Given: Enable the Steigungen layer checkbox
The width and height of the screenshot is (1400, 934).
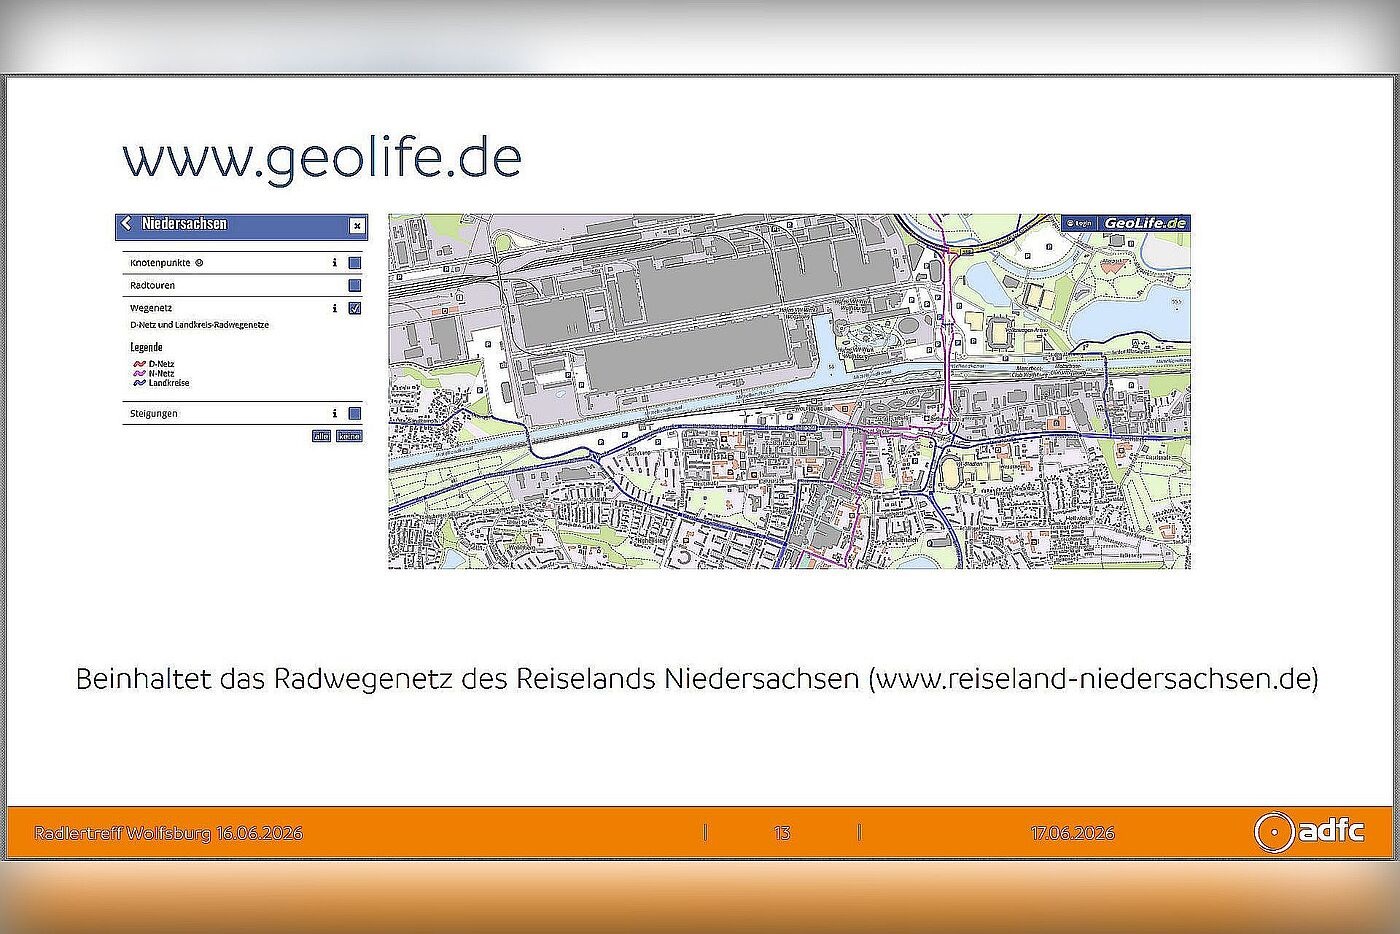Looking at the screenshot, I should [x=354, y=413].
